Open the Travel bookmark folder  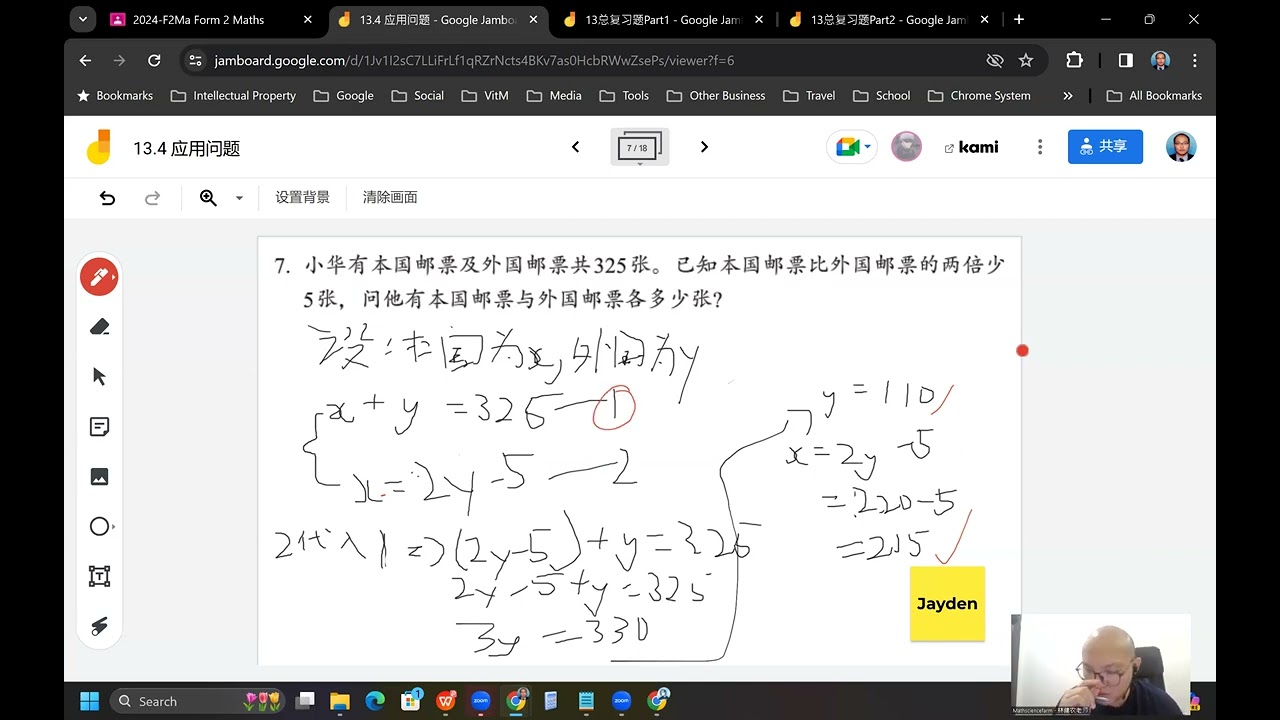pos(809,96)
